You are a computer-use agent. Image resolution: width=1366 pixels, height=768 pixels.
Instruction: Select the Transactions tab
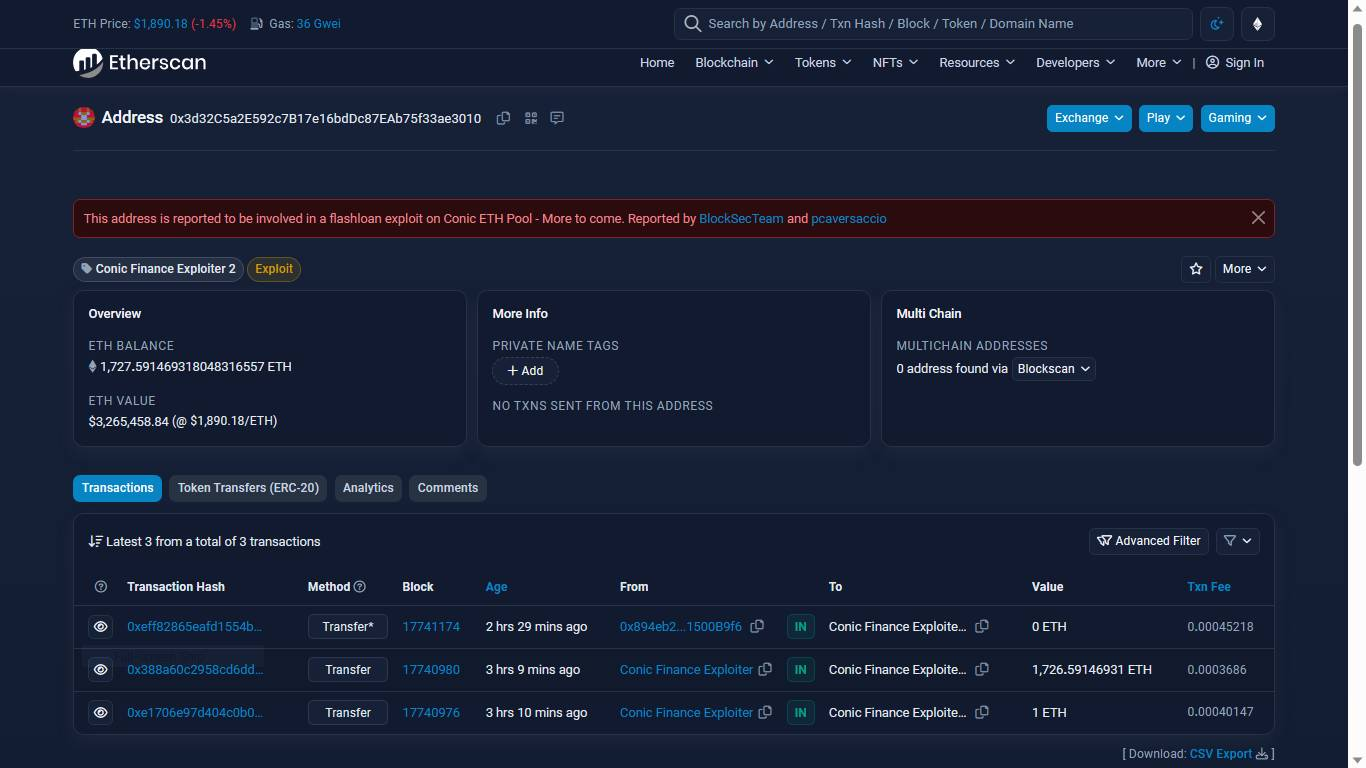click(x=118, y=488)
